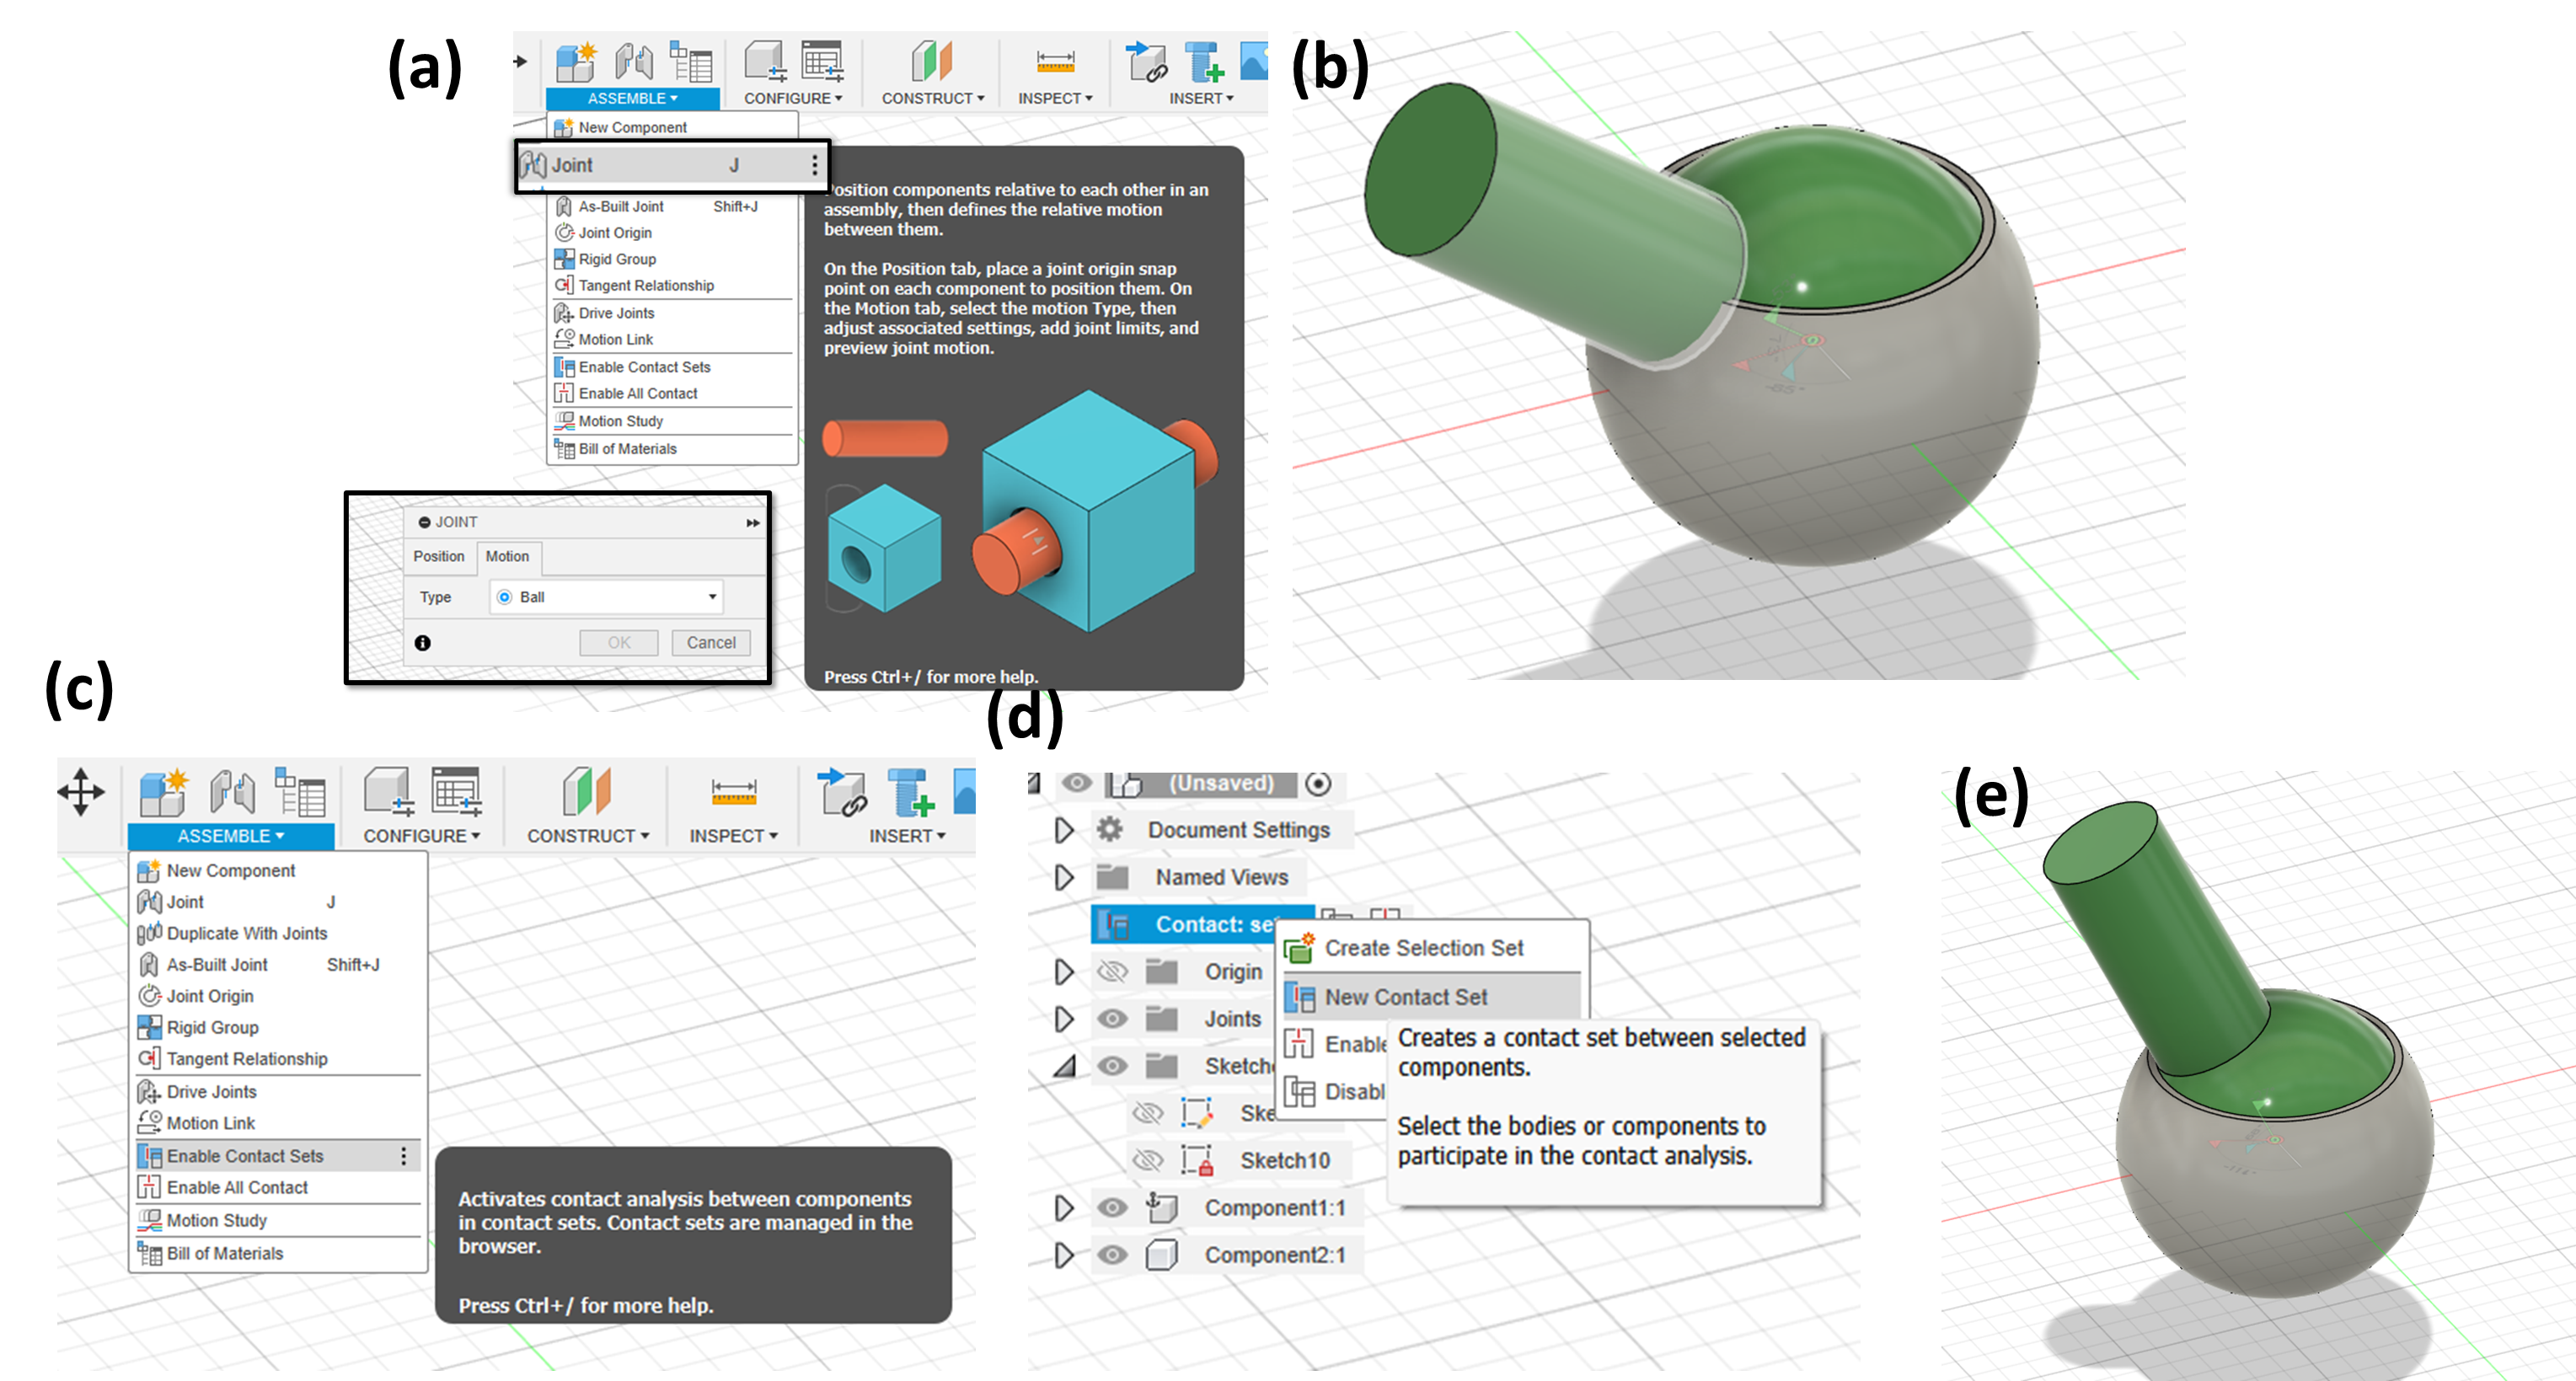Click the cube icon of Component2:1
Image resolution: width=2576 pixels, height=1381 pixels.
1161,1255
